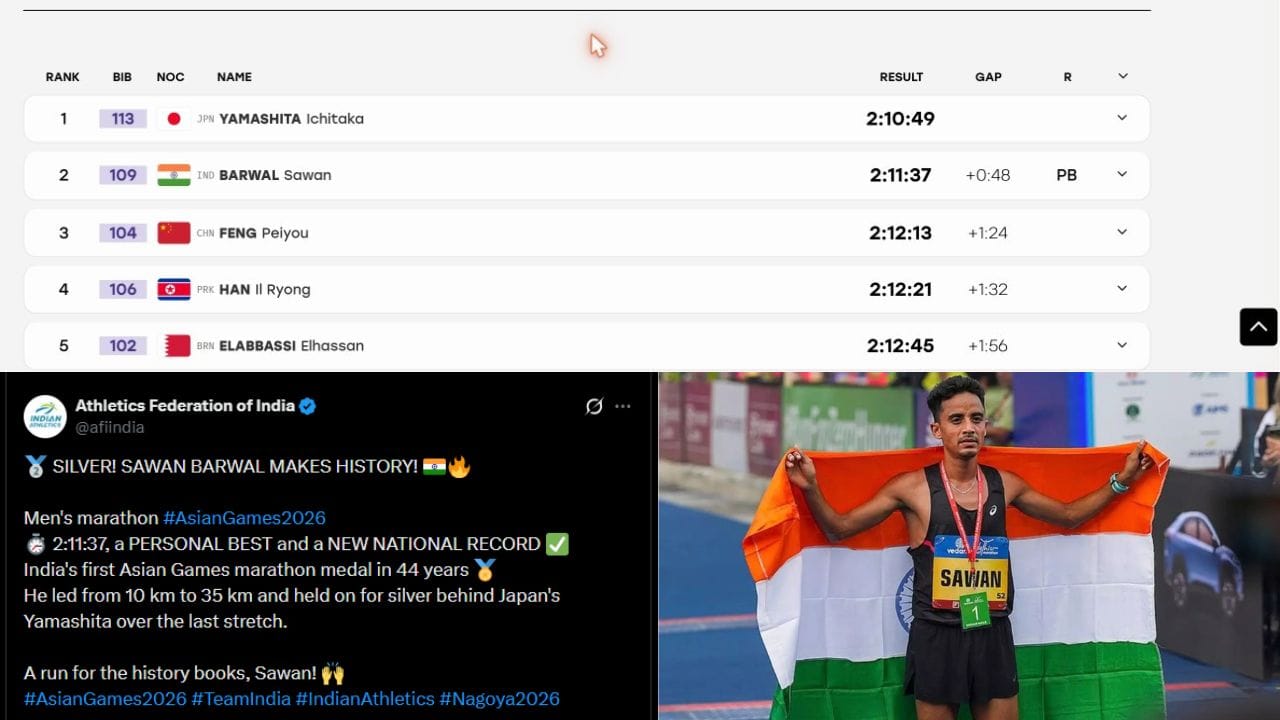This screenshot has height=720, width=1280.
Task: Open the photo of Sawan holding flag
Action: pyautogui.click(x=969, y=546)
